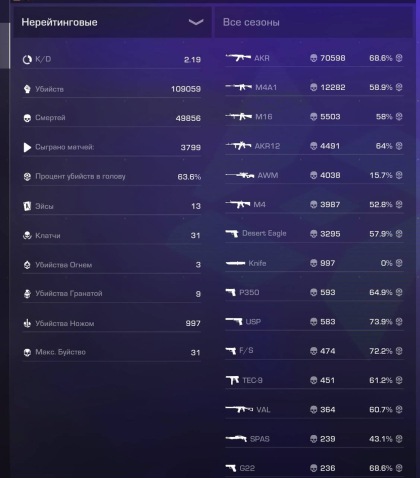Click the headshot icon next to AKR 68.6%
The width and height of the screenshot is (420, 478).
click(x=399, y=58)
